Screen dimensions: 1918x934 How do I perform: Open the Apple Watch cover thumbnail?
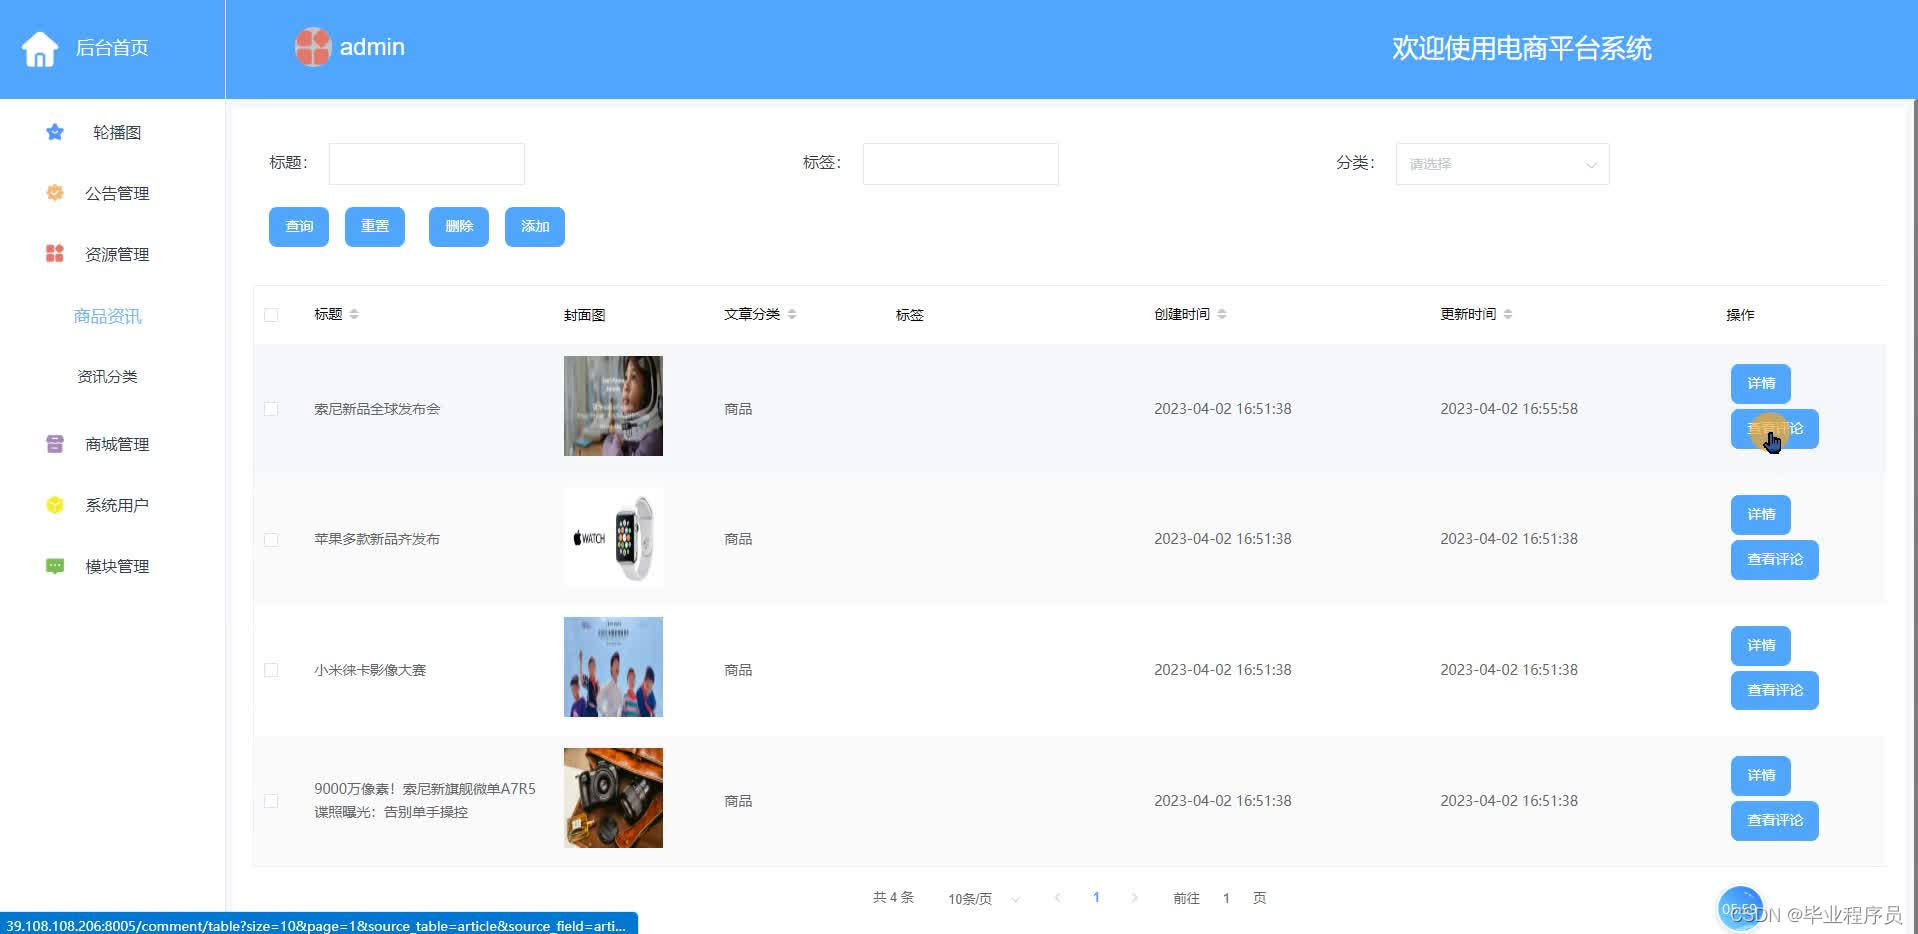point(613,537)
